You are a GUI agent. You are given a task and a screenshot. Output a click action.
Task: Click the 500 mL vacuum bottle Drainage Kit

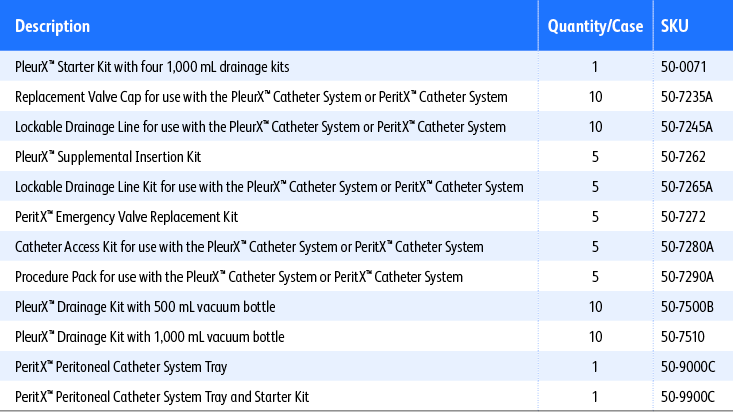(x=145, y=307)
